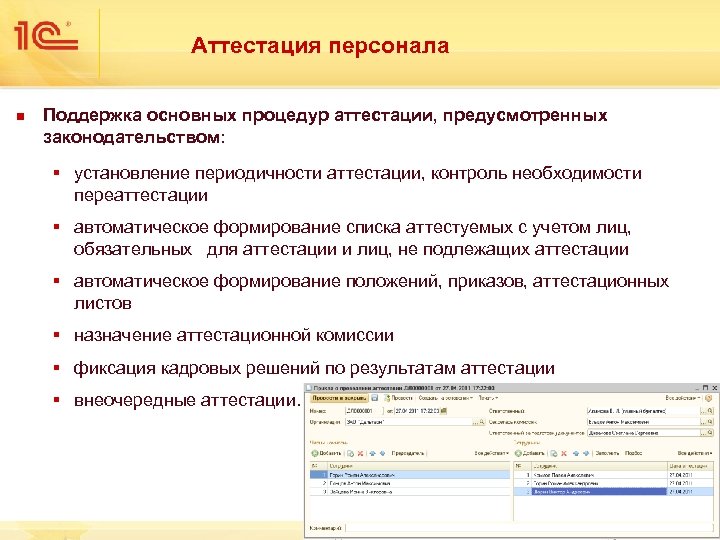Click the attestation date cell of employees row 1

pos(690,475)
